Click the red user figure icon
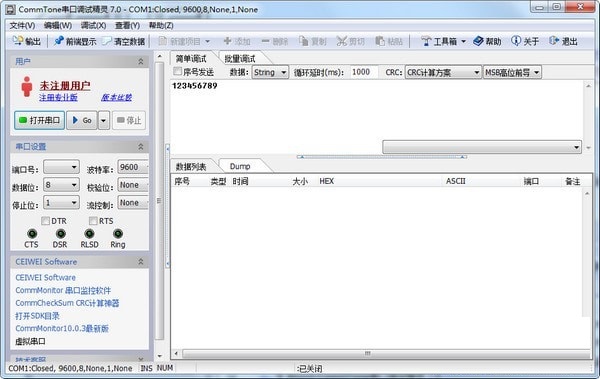 click(27, 87)
